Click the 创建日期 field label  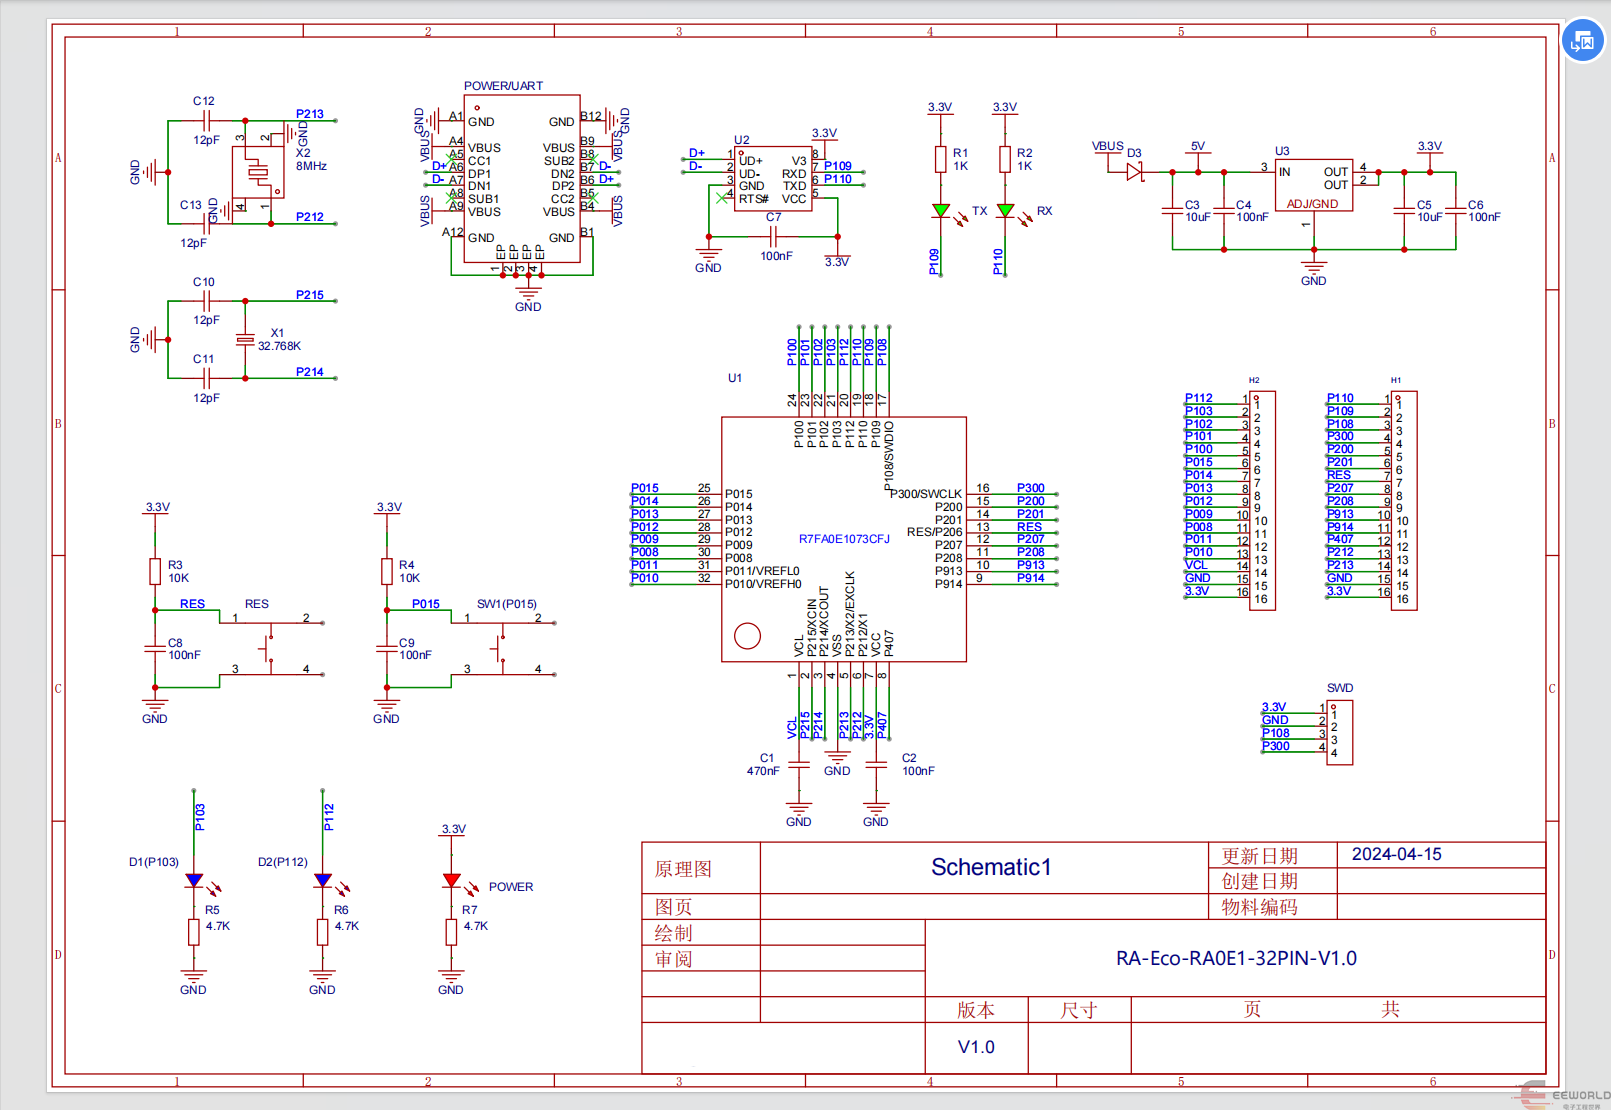click(x=1259, y=881)
